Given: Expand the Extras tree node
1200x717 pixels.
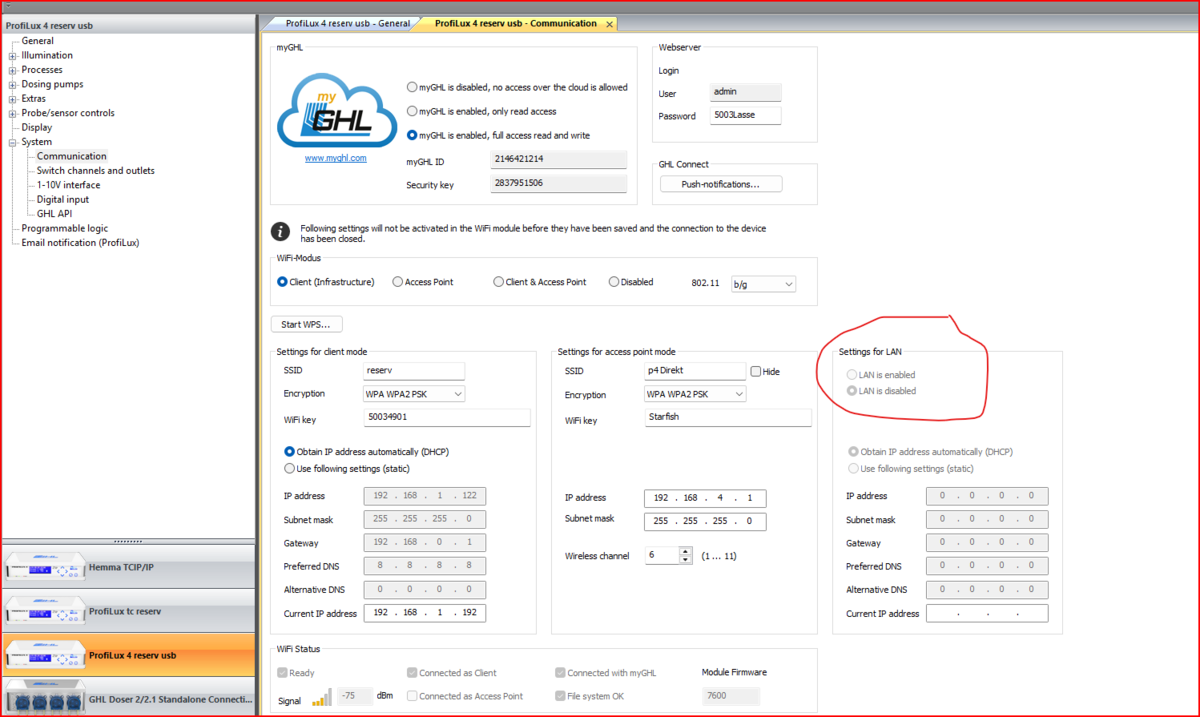Looking at the screenshot, I should point(13,99).
